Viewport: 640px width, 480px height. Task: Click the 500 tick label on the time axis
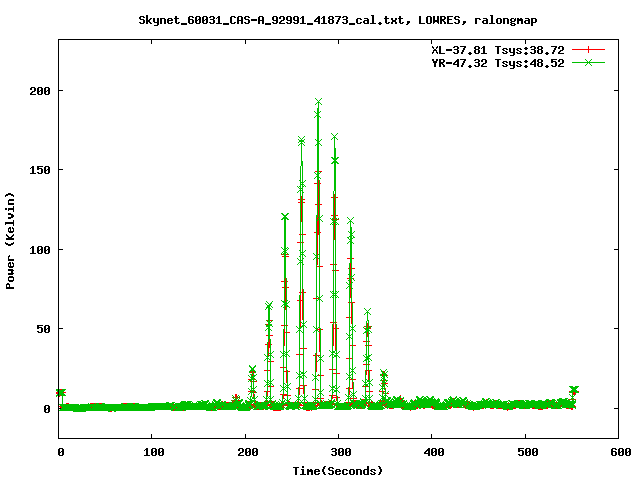527,452
